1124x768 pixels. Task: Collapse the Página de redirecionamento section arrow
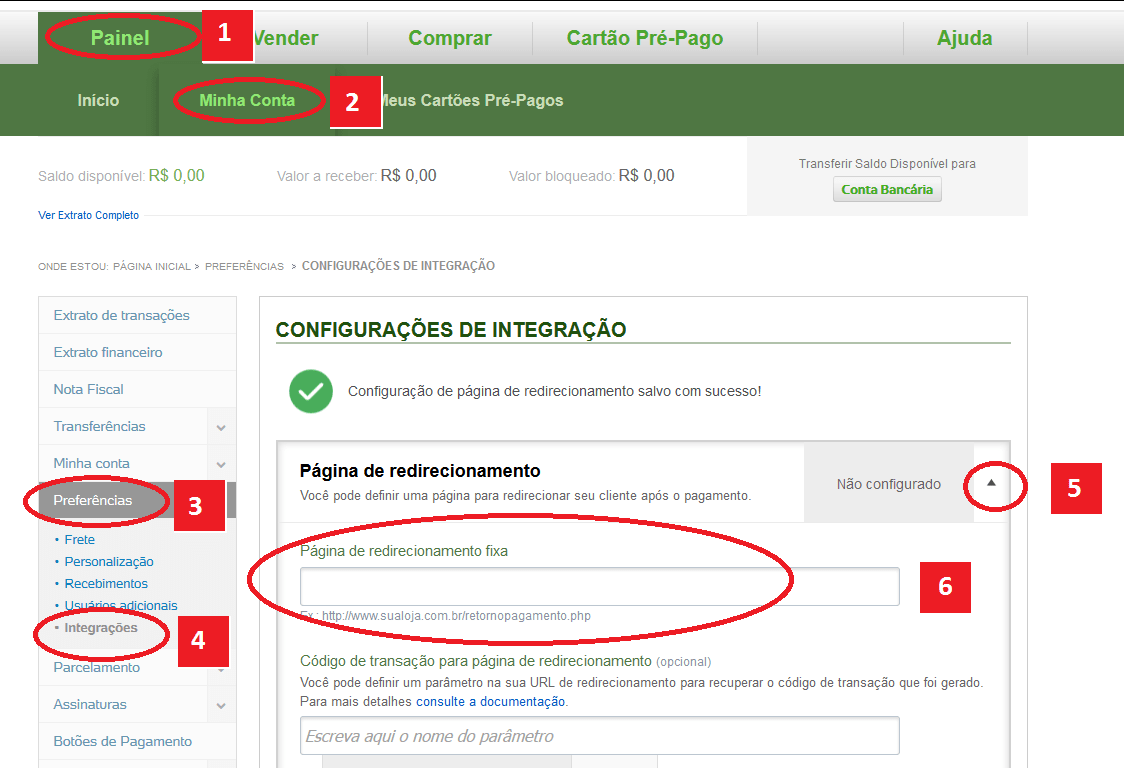click(991, 483)
